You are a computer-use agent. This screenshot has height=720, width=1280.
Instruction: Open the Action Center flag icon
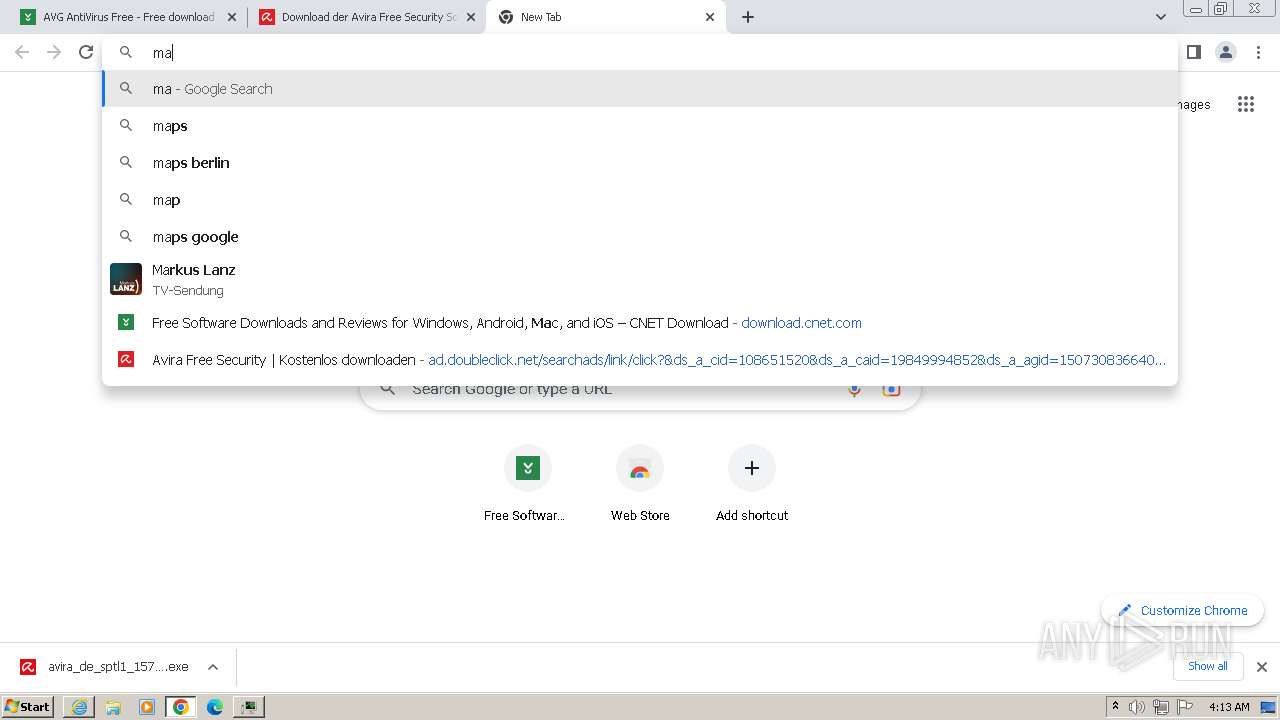point(1186,707)
